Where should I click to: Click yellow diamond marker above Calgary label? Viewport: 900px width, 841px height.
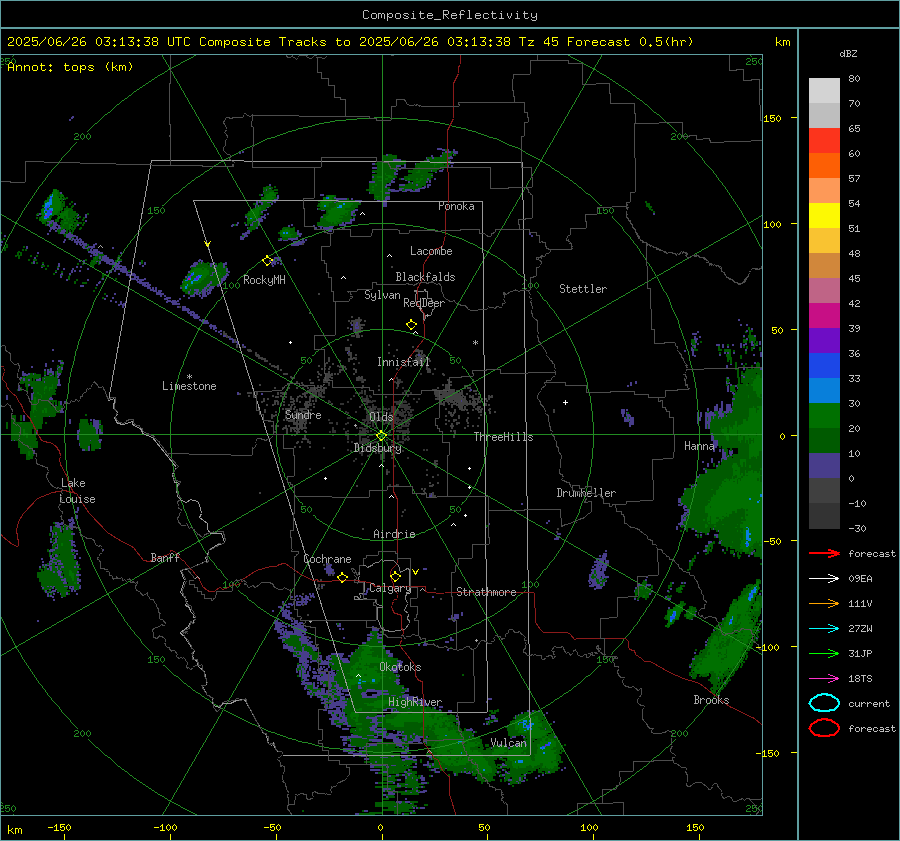(395, 576)
